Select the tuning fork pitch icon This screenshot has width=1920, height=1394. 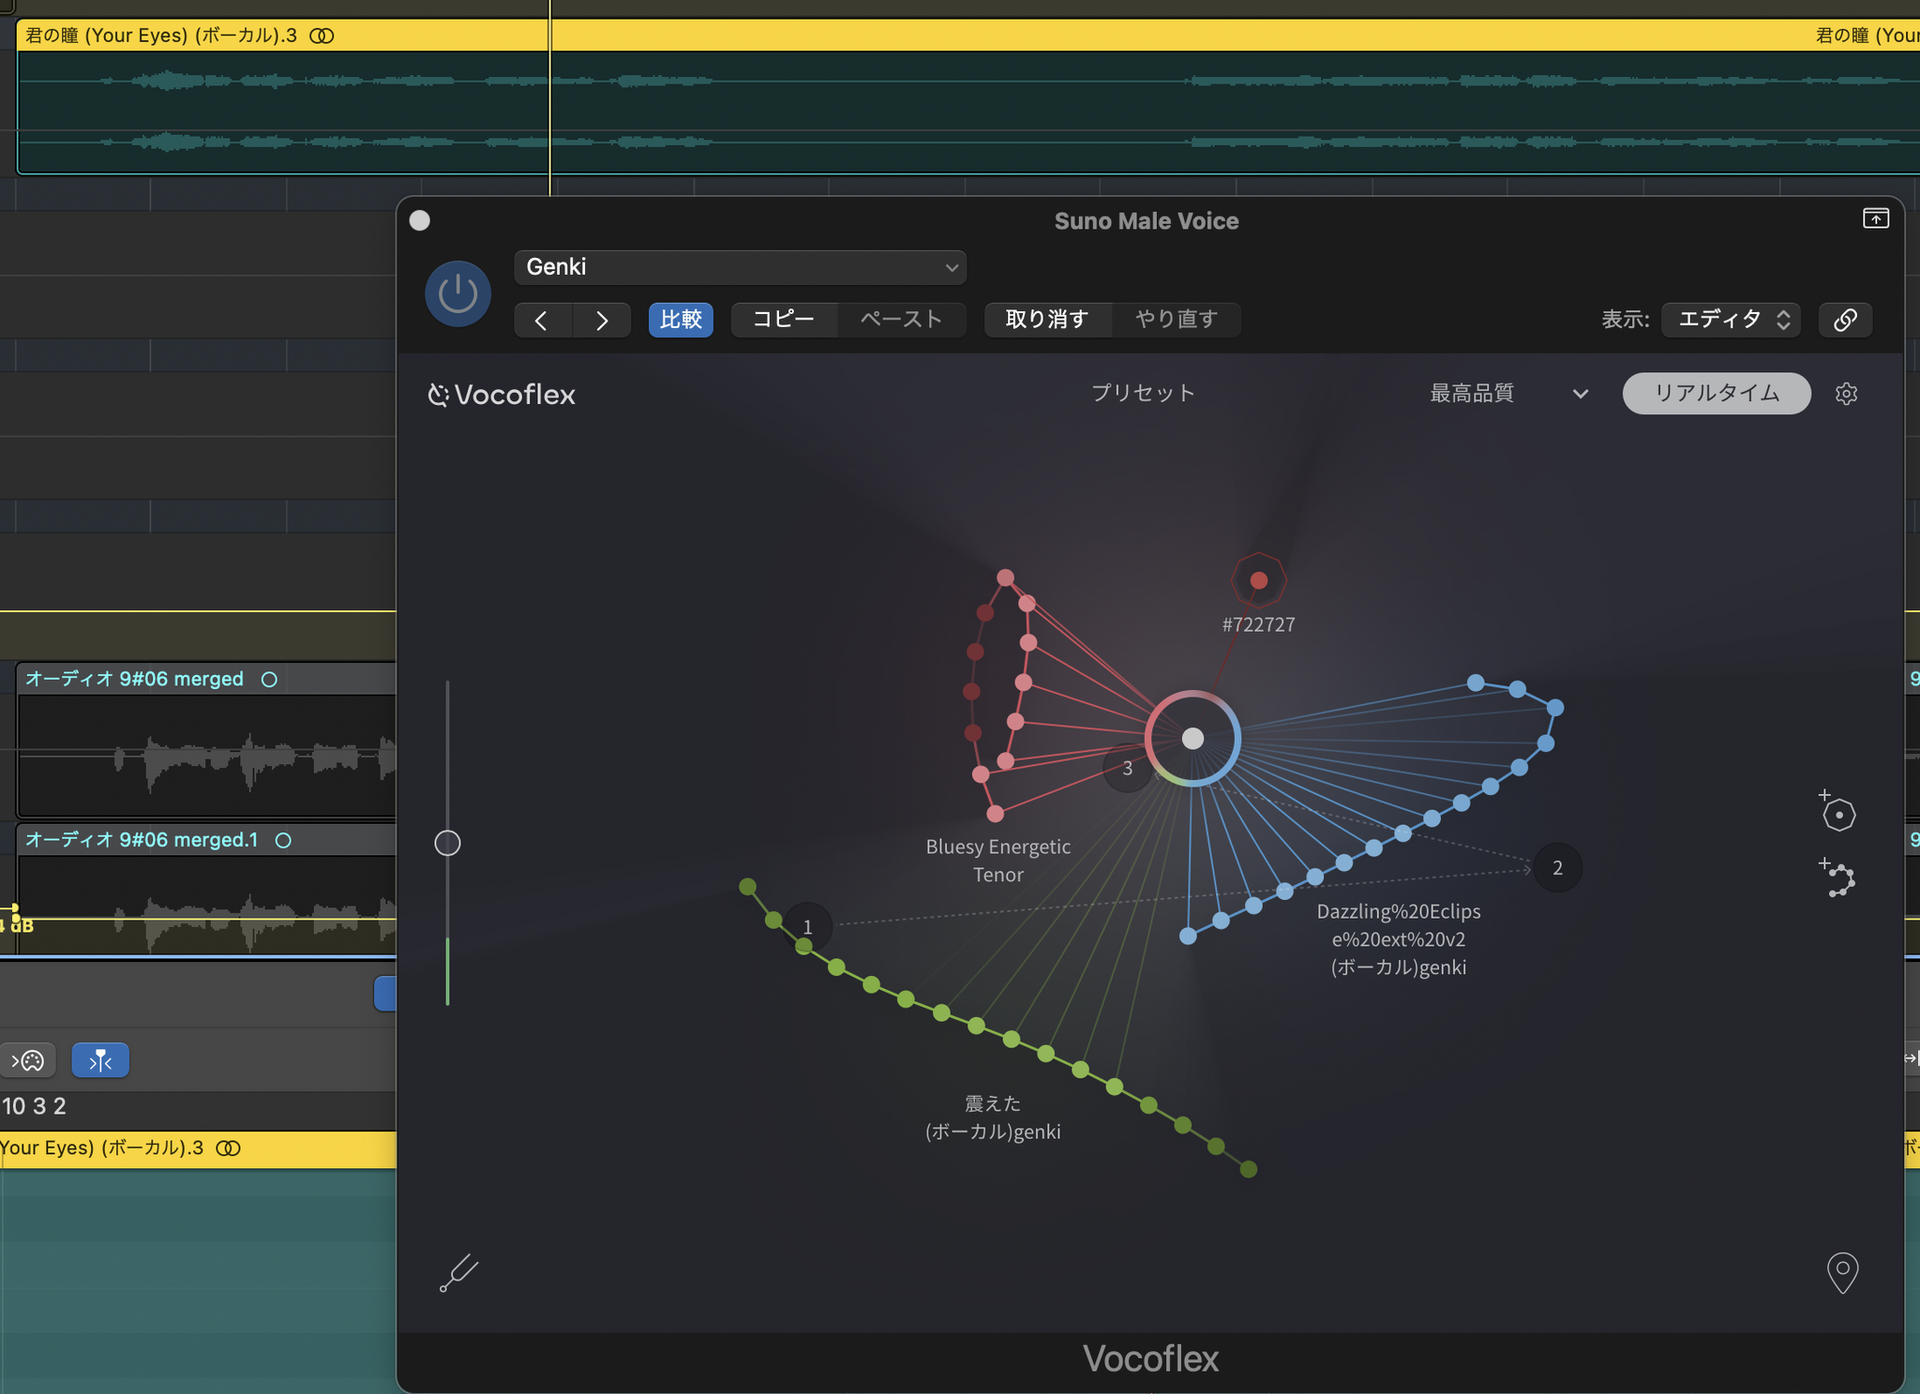click(x=458, y=1273)
